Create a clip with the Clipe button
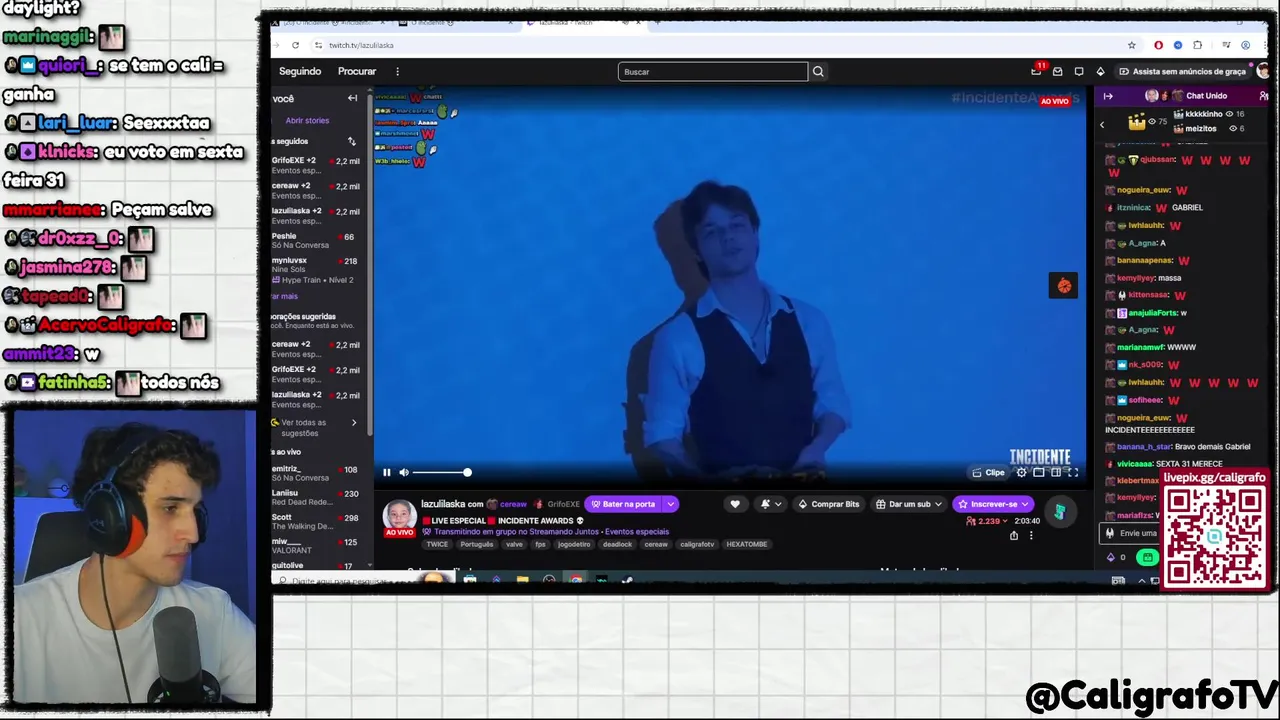This screenshot has height=720, width=1280. [988, 472]
